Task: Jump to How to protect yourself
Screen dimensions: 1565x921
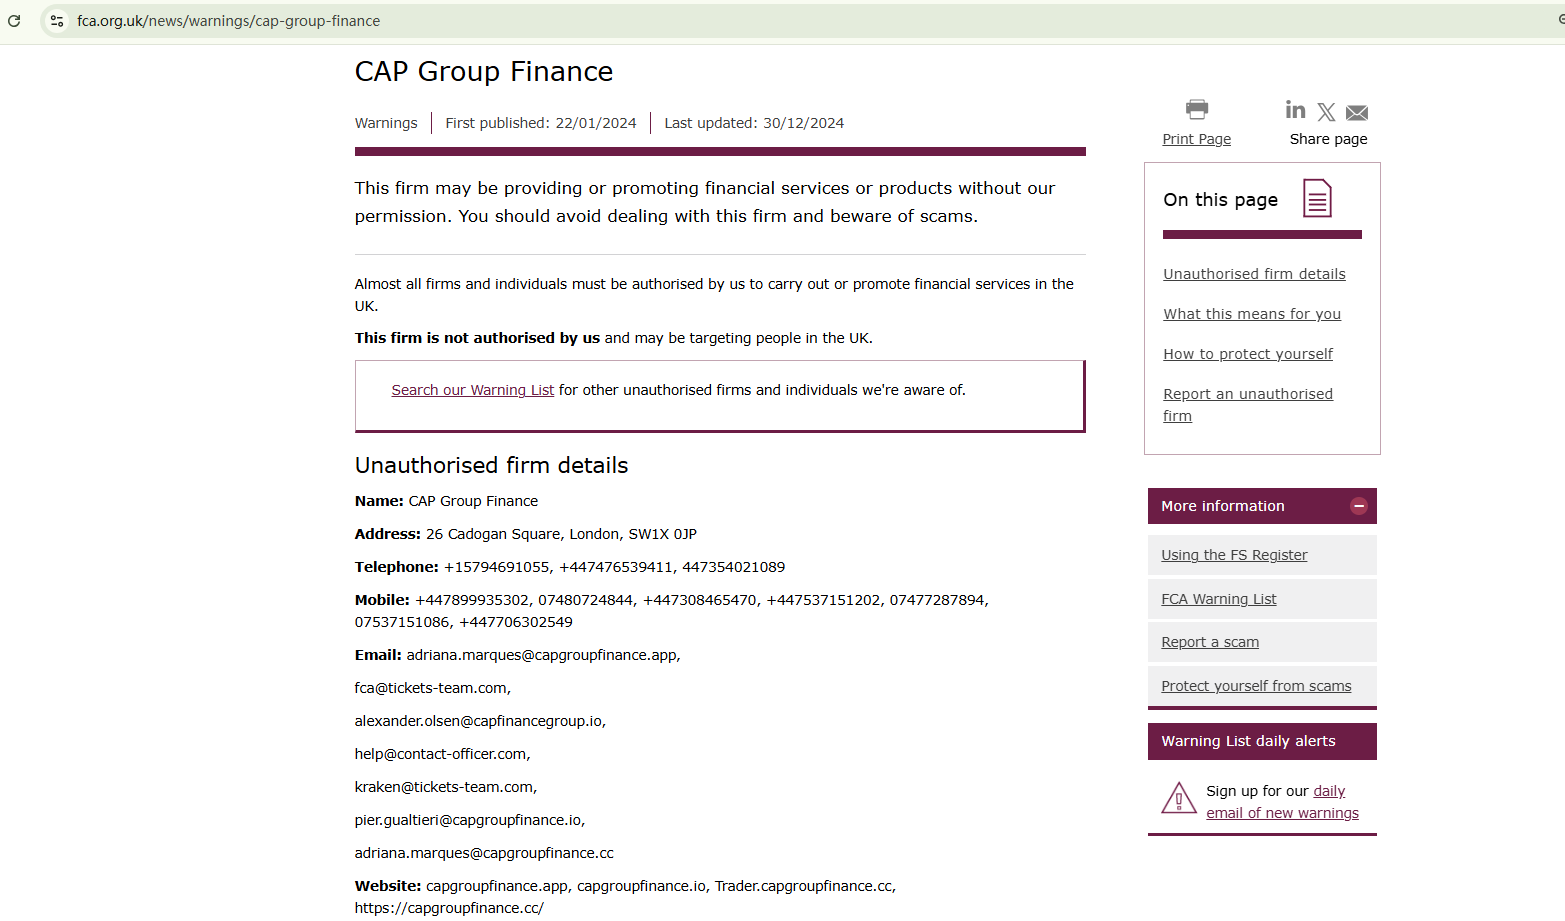Action: pos(1248,354)
